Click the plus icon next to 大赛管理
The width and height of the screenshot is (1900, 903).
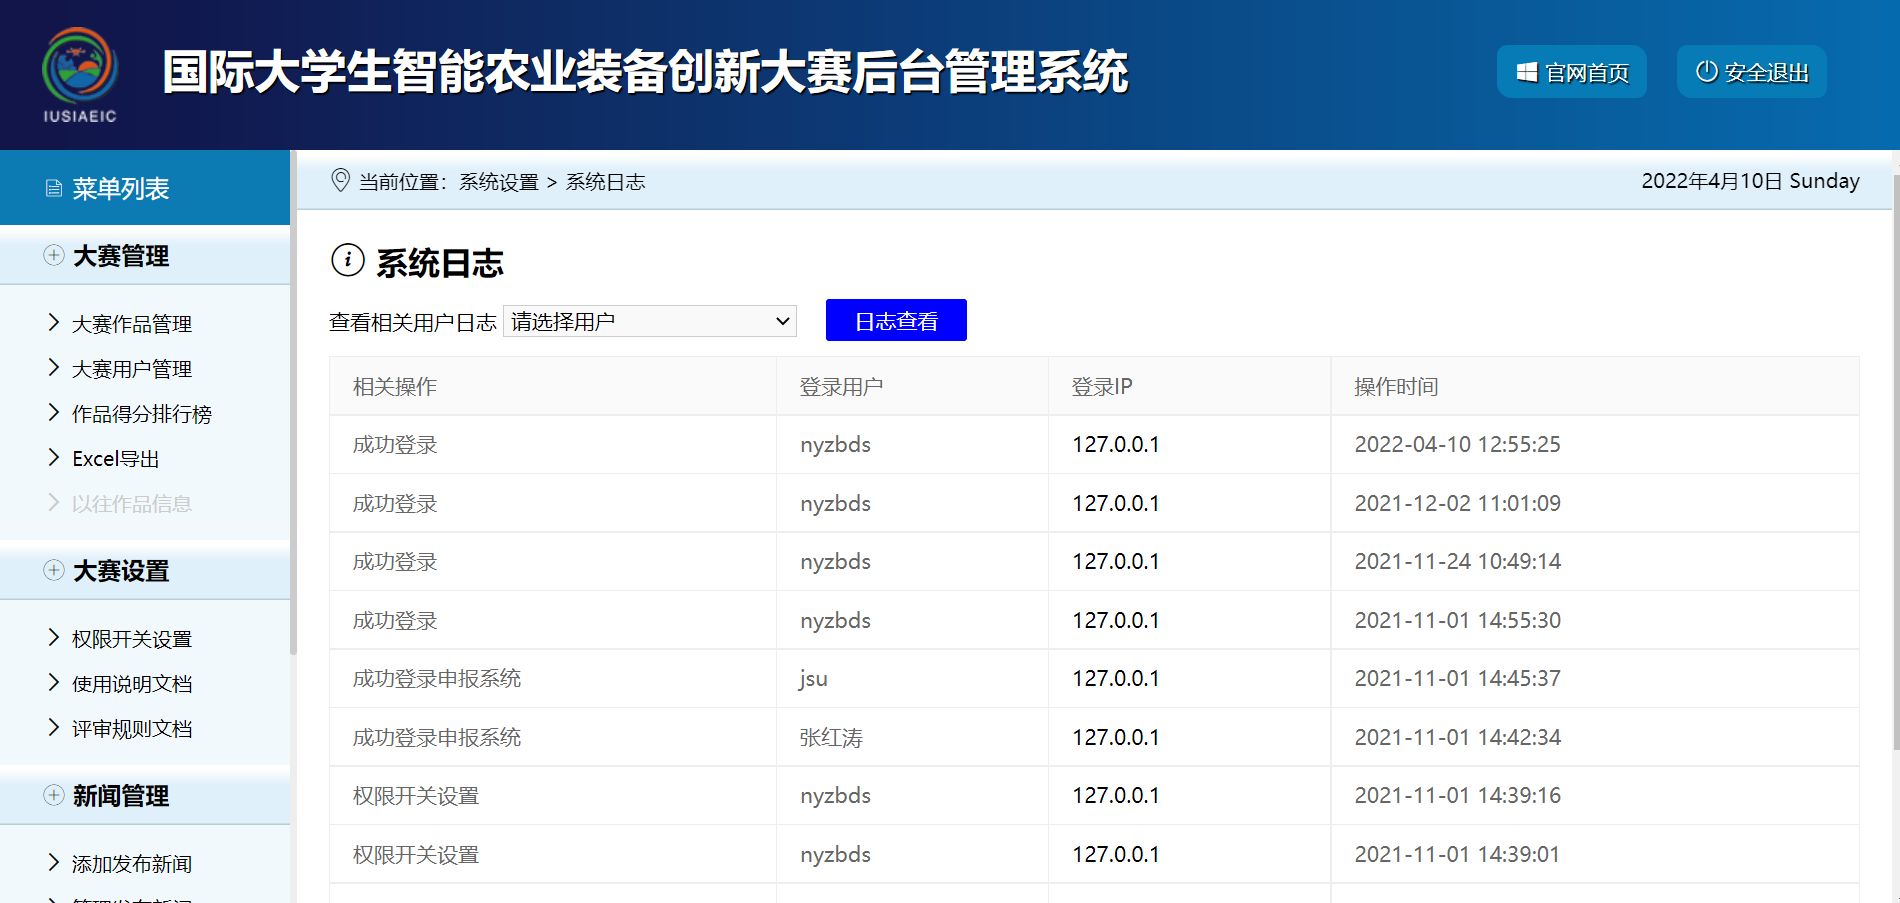tap(54, 255)
